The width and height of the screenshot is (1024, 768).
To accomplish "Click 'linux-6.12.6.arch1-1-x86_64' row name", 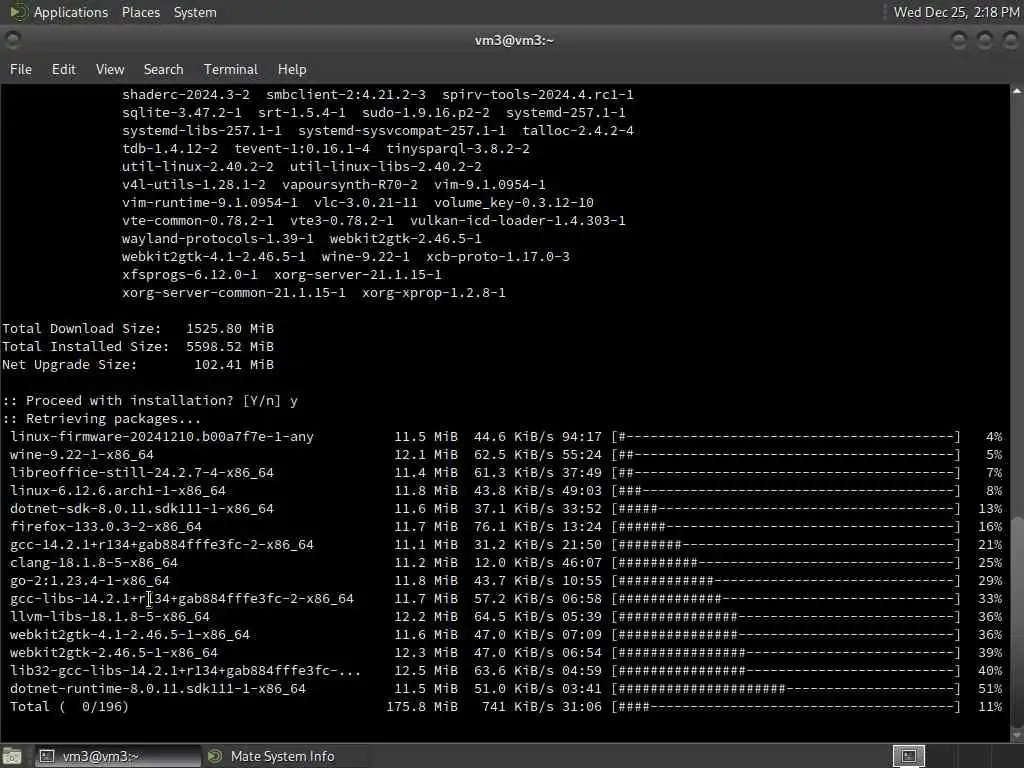I will pyautogui.click(x=118, y=490).
